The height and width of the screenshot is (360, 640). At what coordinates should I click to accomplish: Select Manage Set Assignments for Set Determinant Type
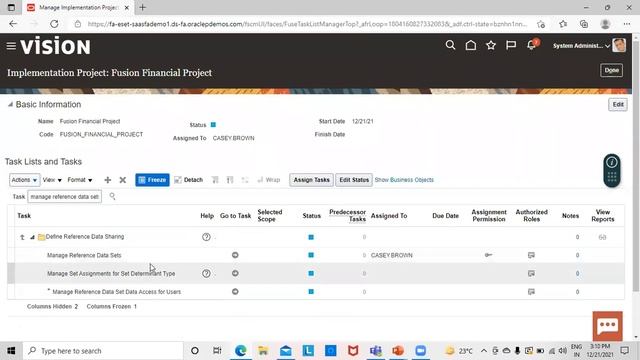(316, 273)
